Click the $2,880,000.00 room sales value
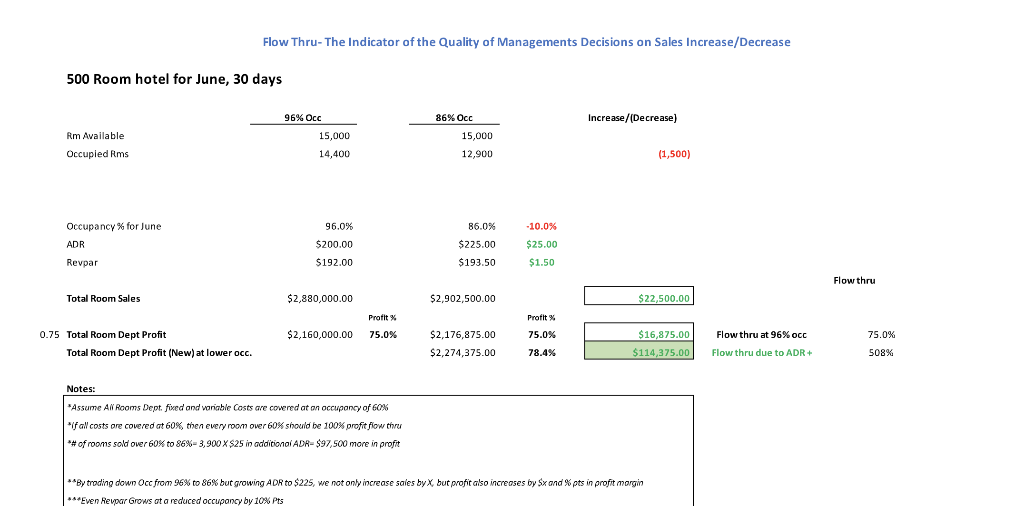The width and height of the screenshot is (1024, 506). coord(320,298)
